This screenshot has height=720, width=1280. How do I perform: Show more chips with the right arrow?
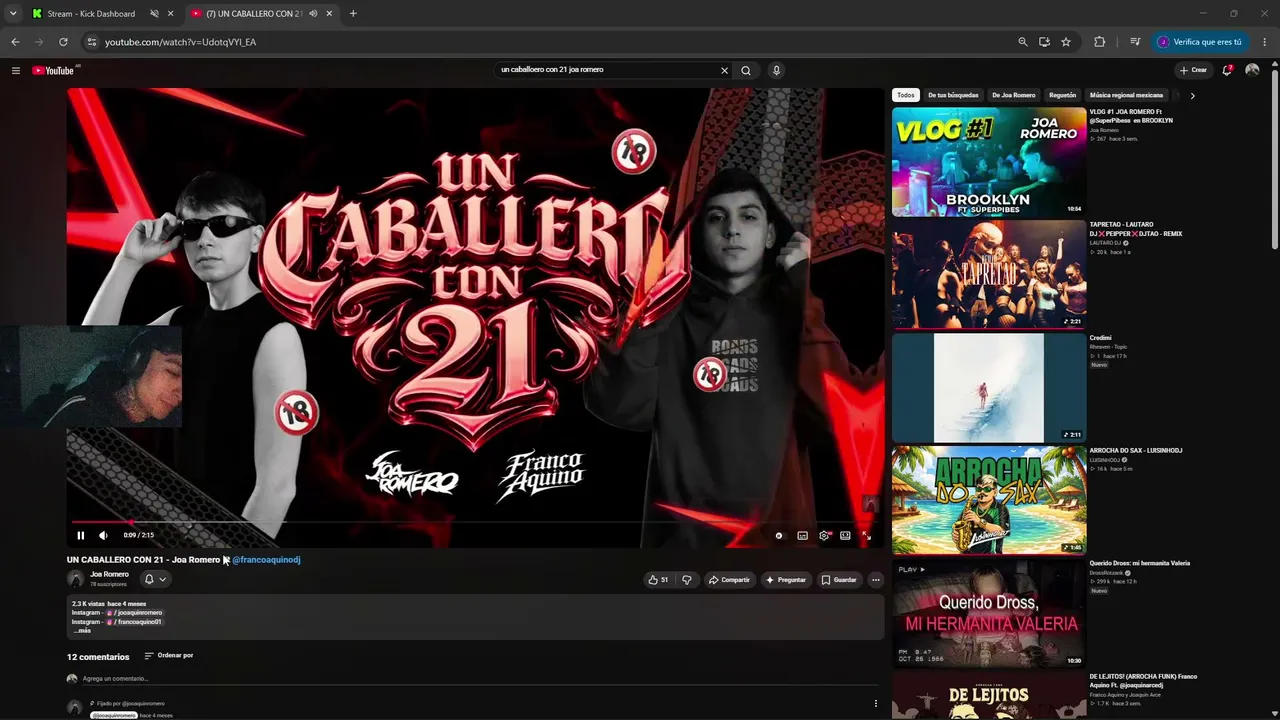click(x=1192, y=95)
